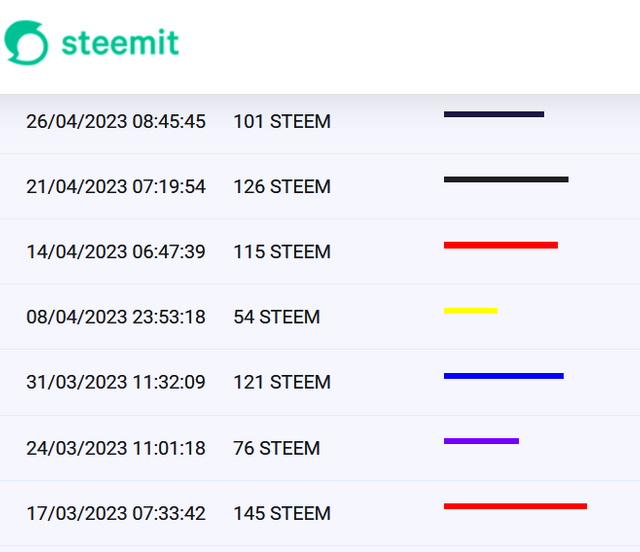Click the blue bar in the 121 STEEM row

click(x=504, y=376)
